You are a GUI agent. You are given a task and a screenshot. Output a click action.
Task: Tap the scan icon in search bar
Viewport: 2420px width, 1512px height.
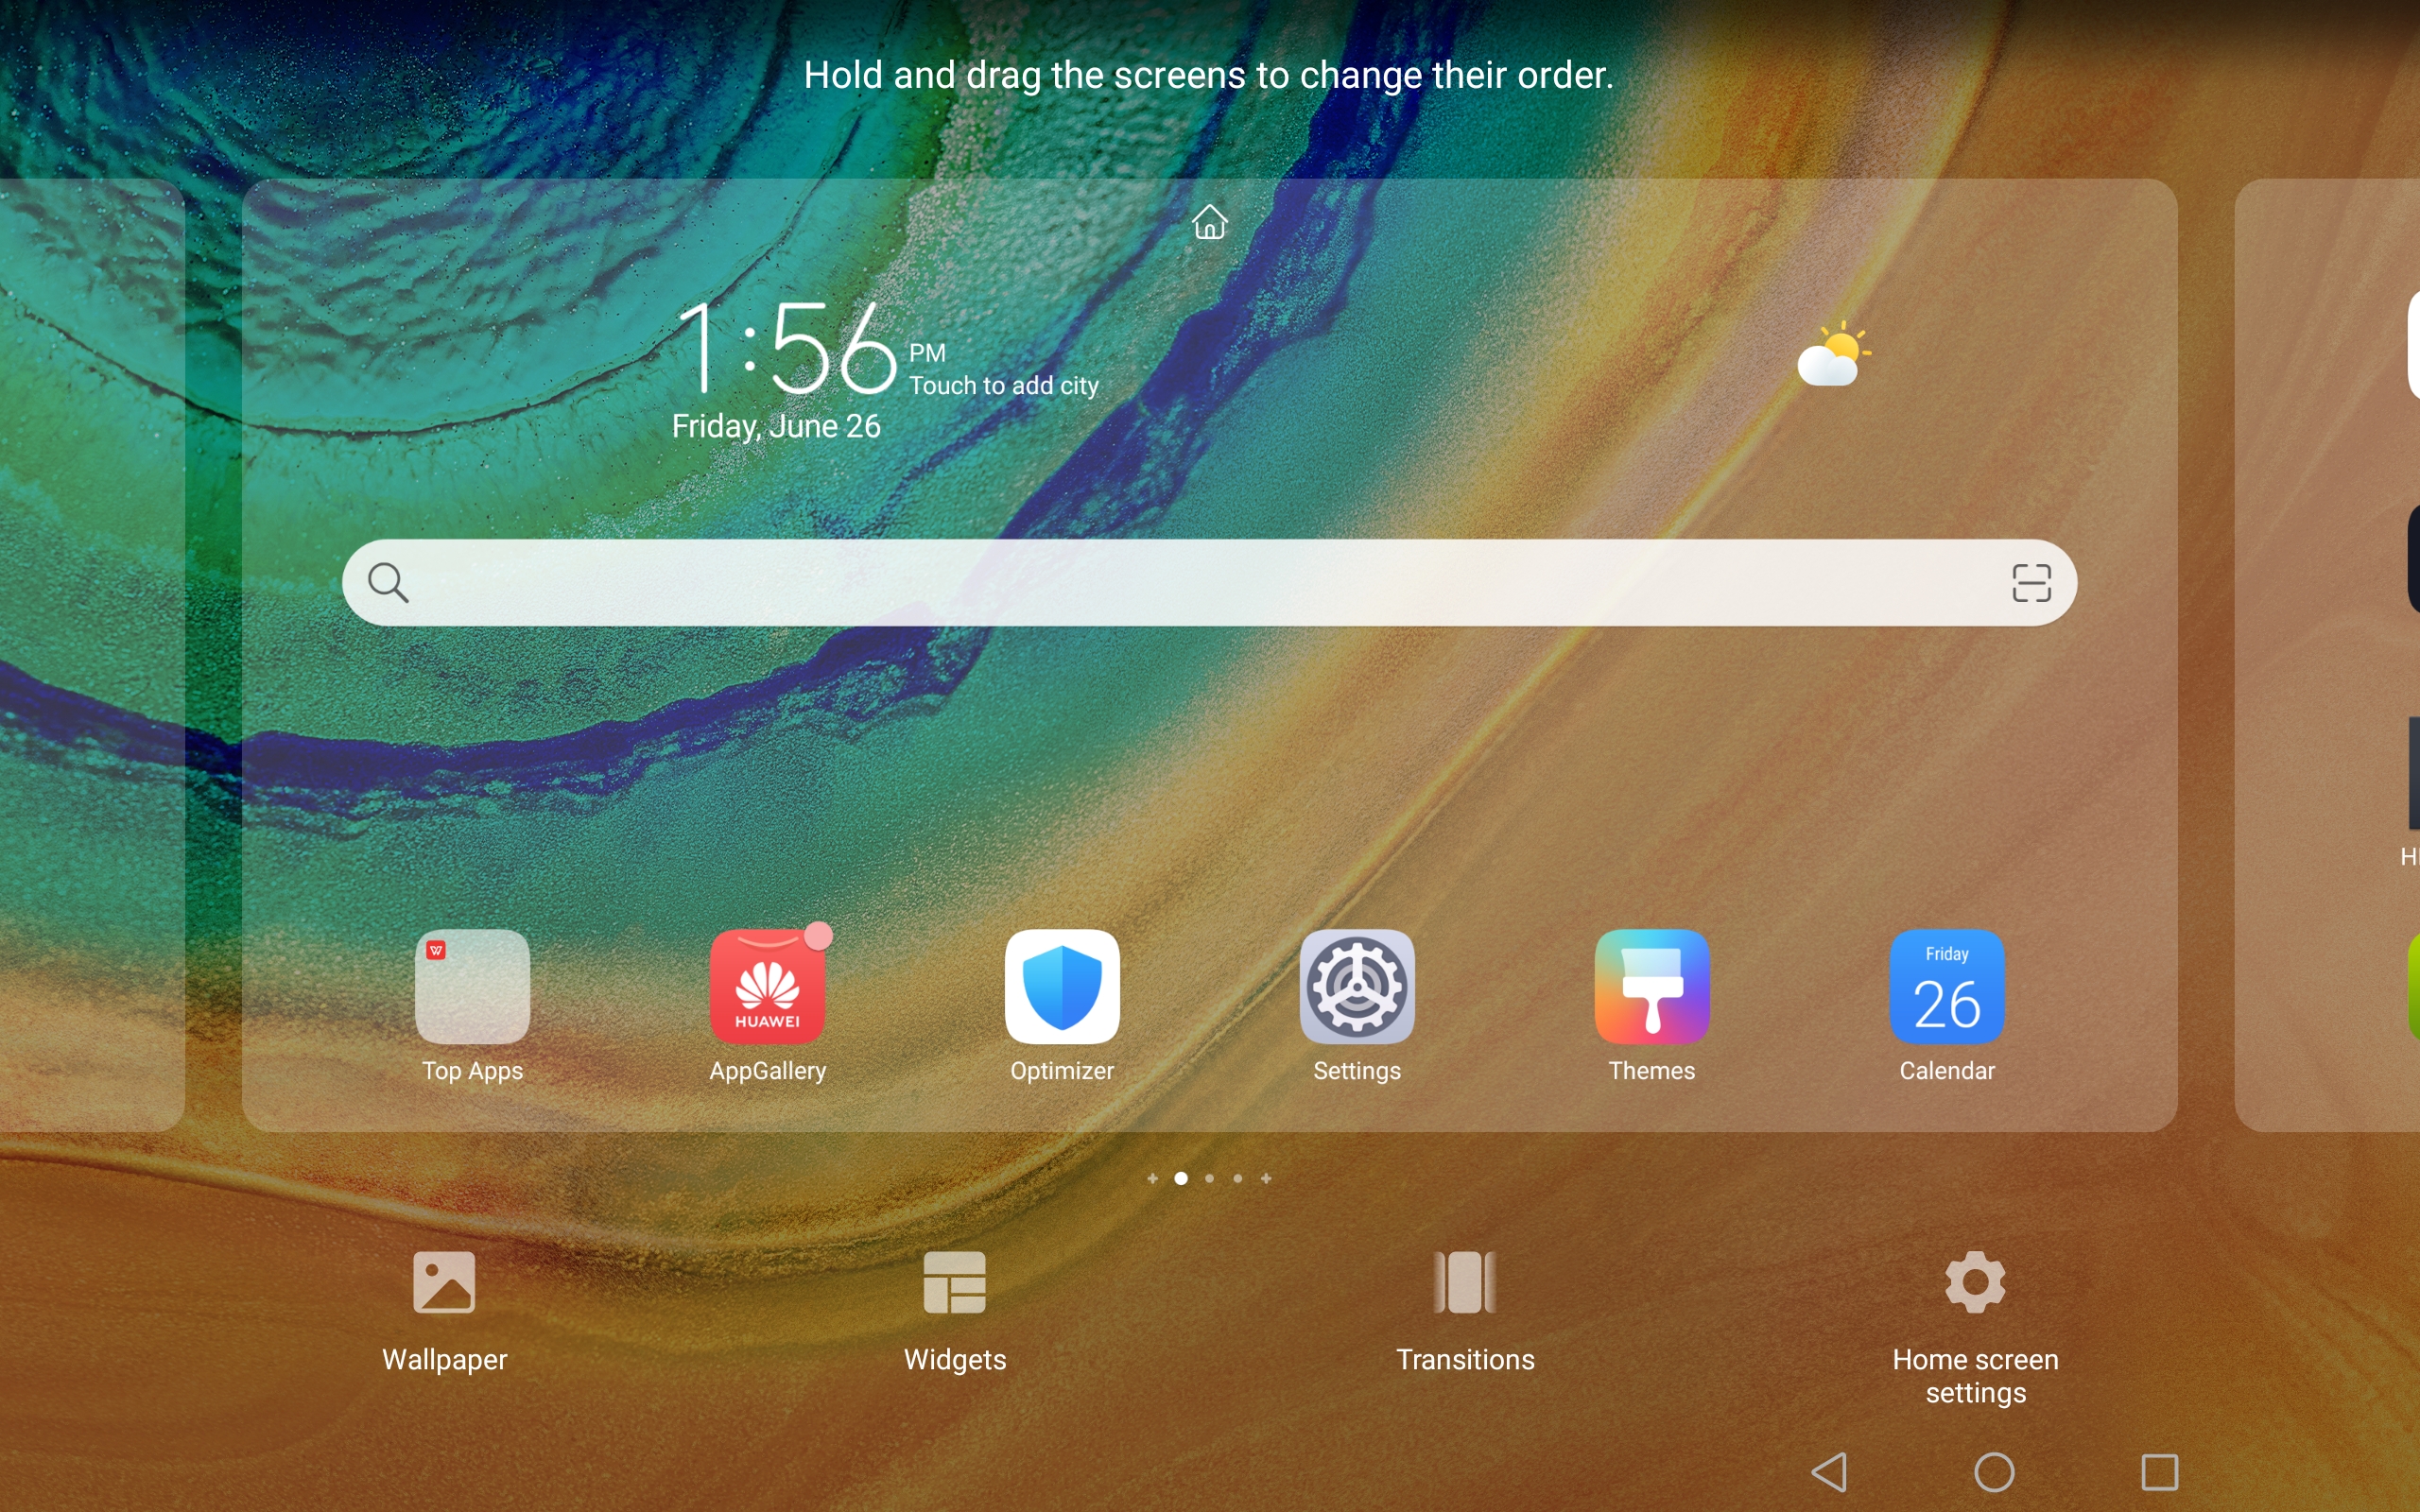[x=2031, y=582]
